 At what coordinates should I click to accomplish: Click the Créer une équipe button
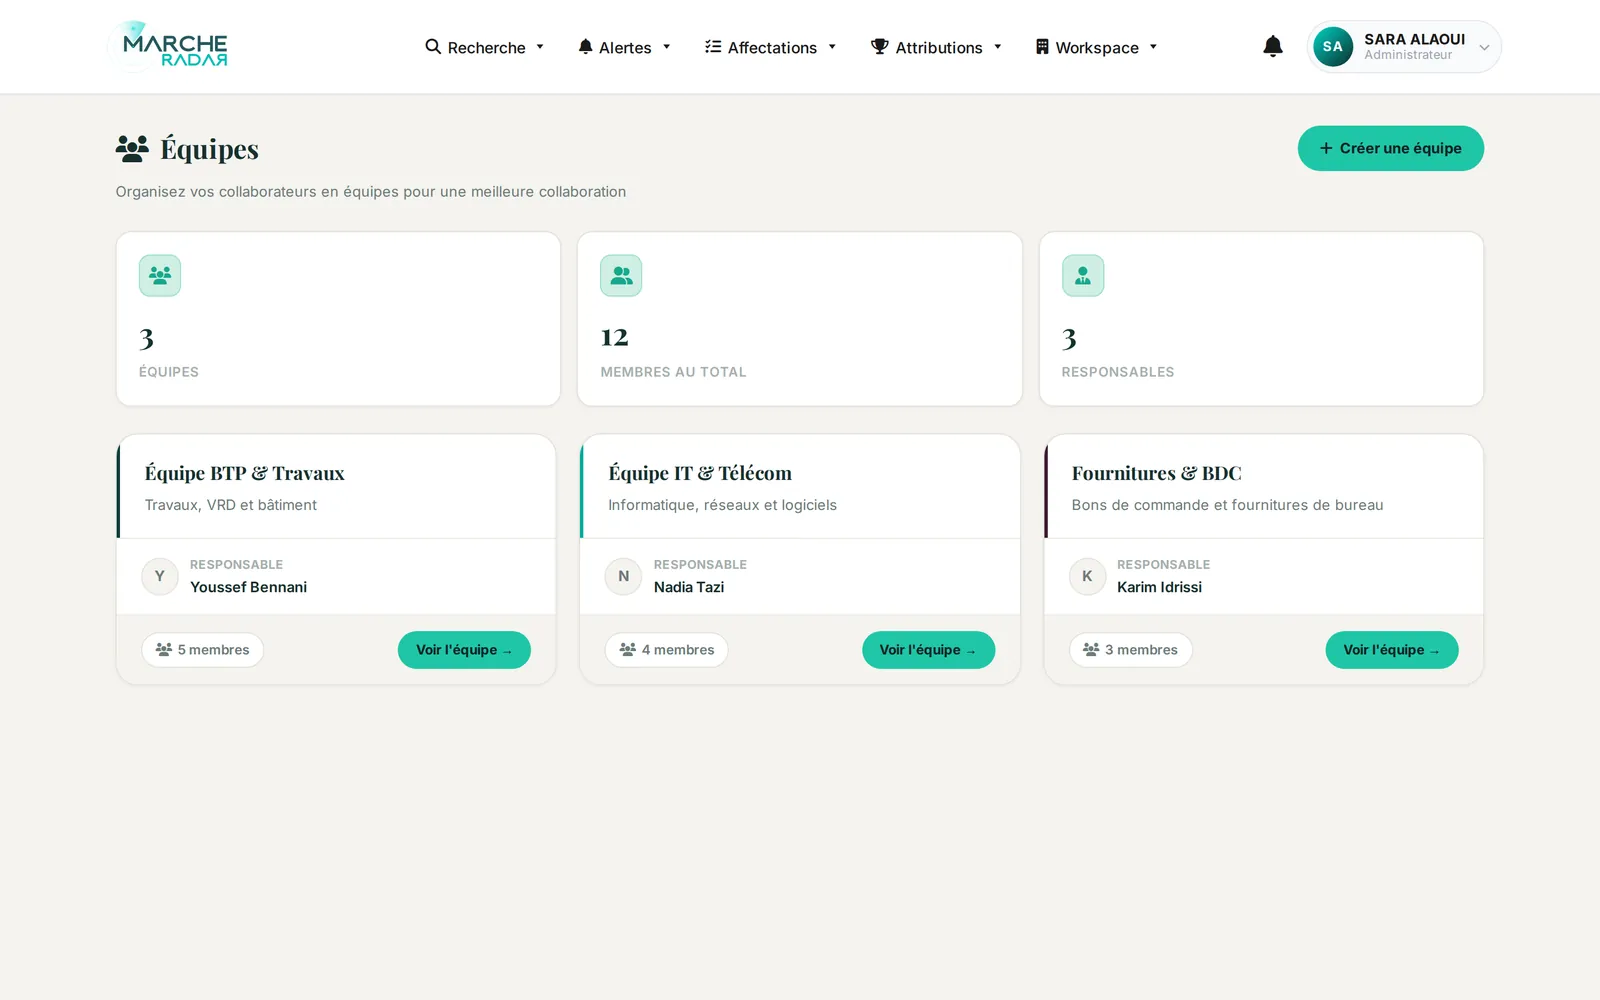coord(1390,148)
